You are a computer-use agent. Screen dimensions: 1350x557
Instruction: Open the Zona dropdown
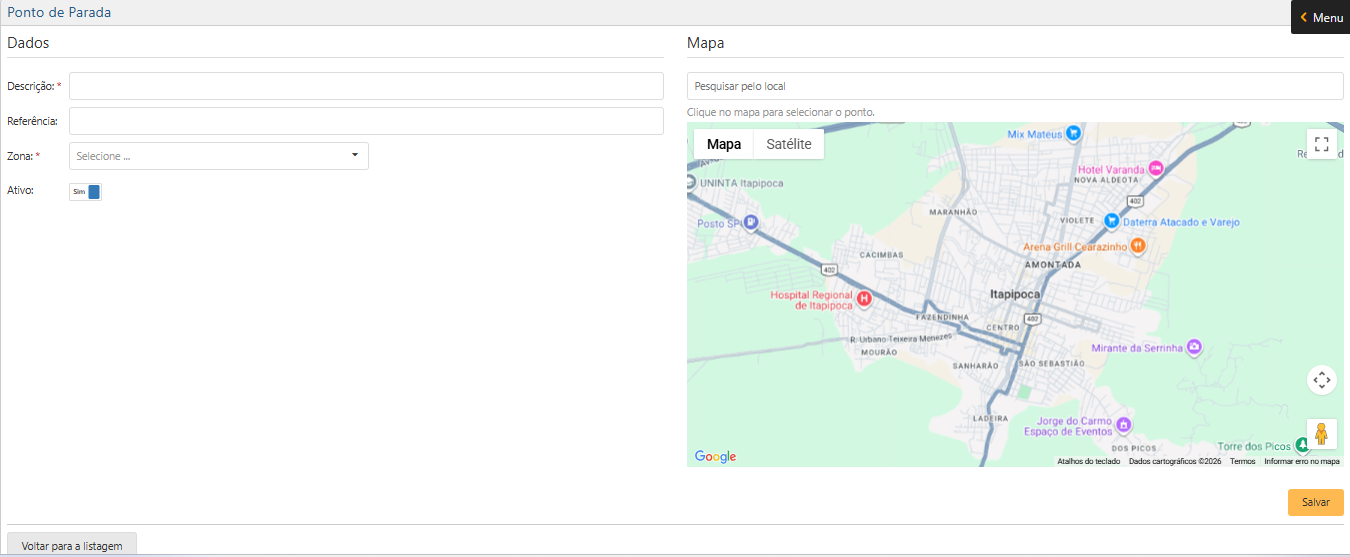(x=218, y=156)
